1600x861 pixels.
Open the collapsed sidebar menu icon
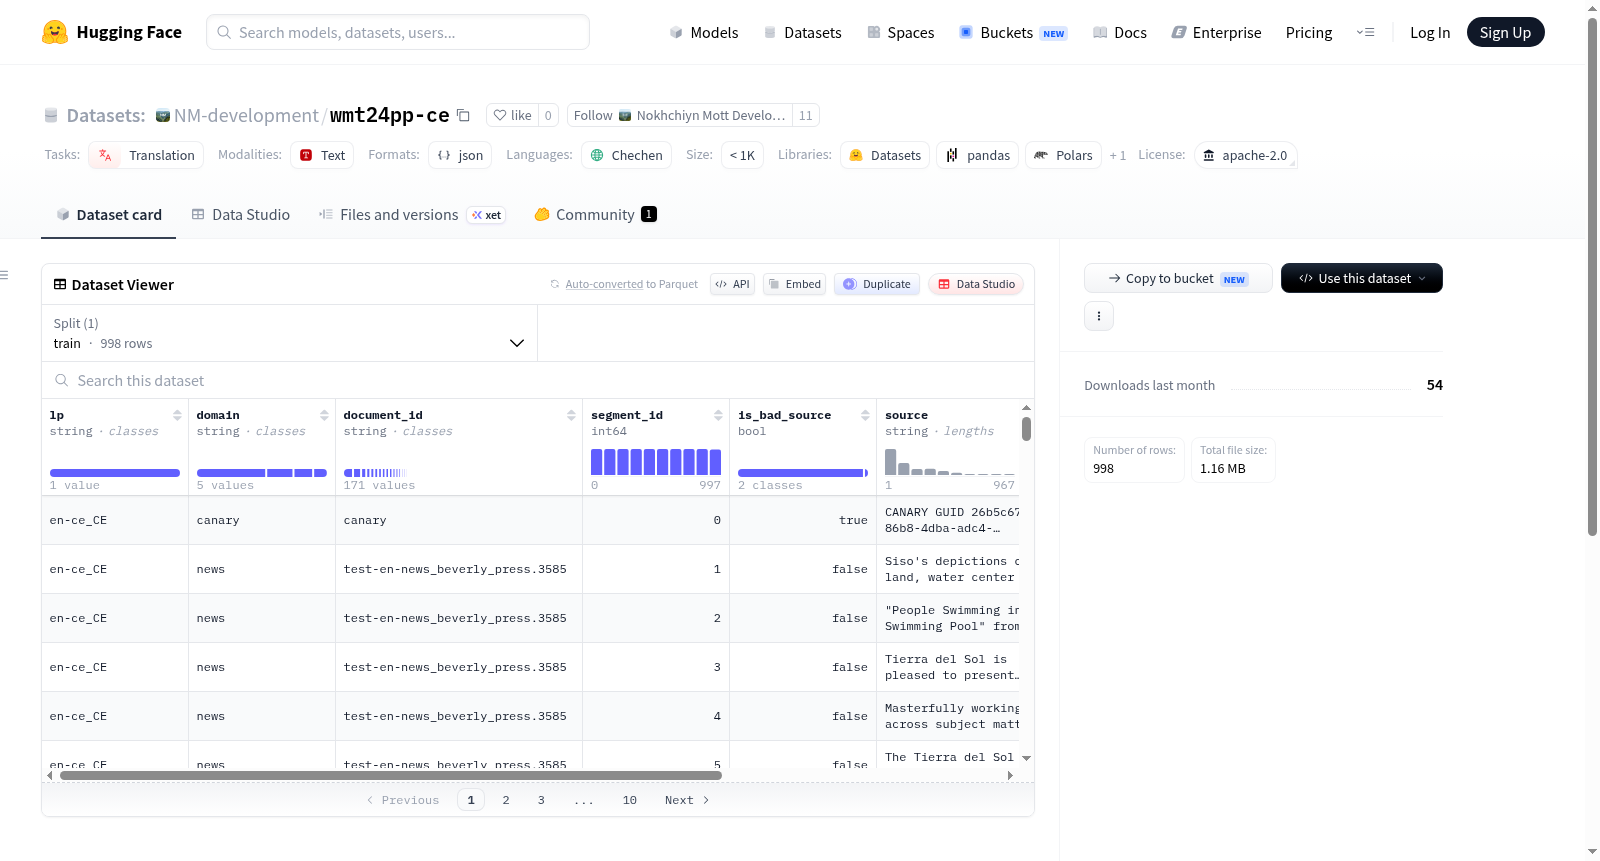click(4, 275)
